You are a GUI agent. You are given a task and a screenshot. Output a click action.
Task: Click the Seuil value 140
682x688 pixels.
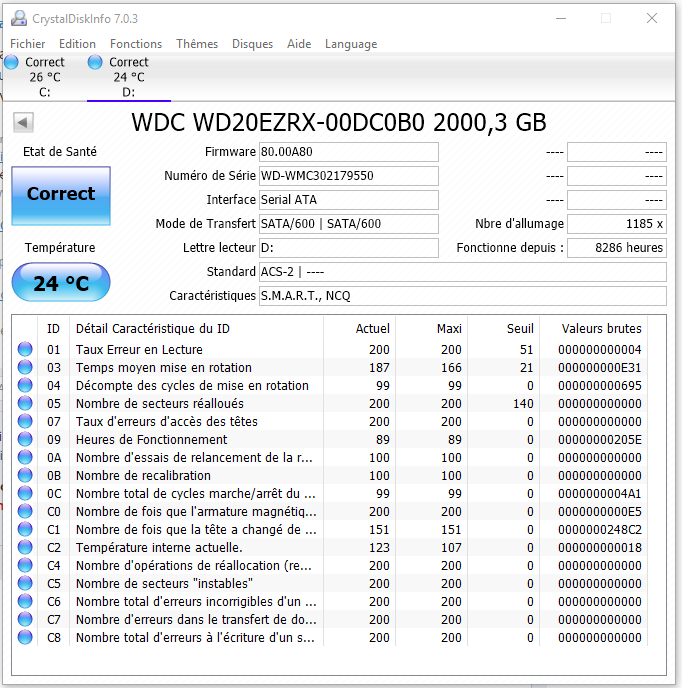pos(523,403)
